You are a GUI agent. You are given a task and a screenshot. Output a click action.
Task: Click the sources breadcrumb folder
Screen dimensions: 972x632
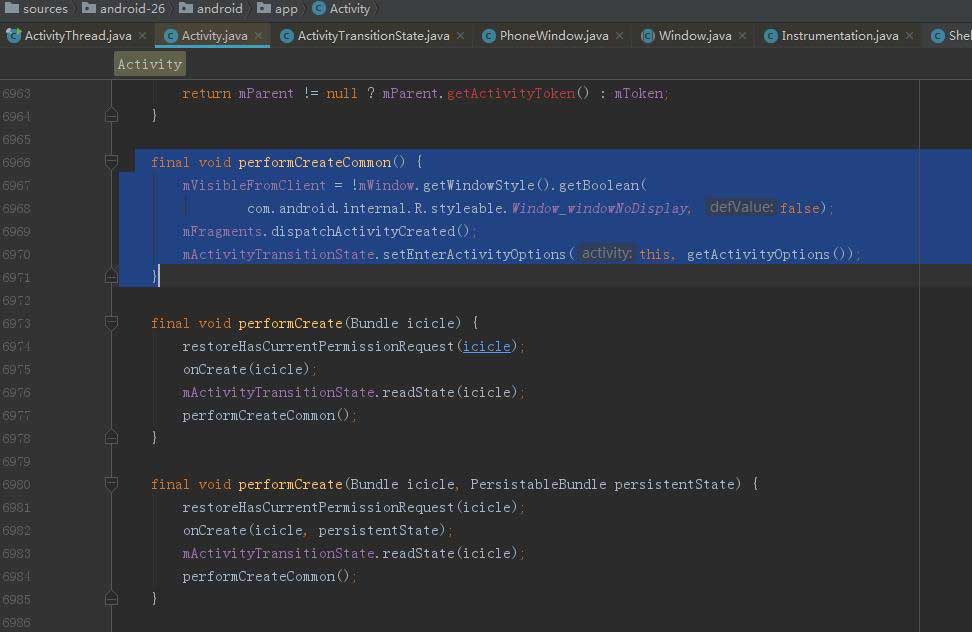click(36, 9)
